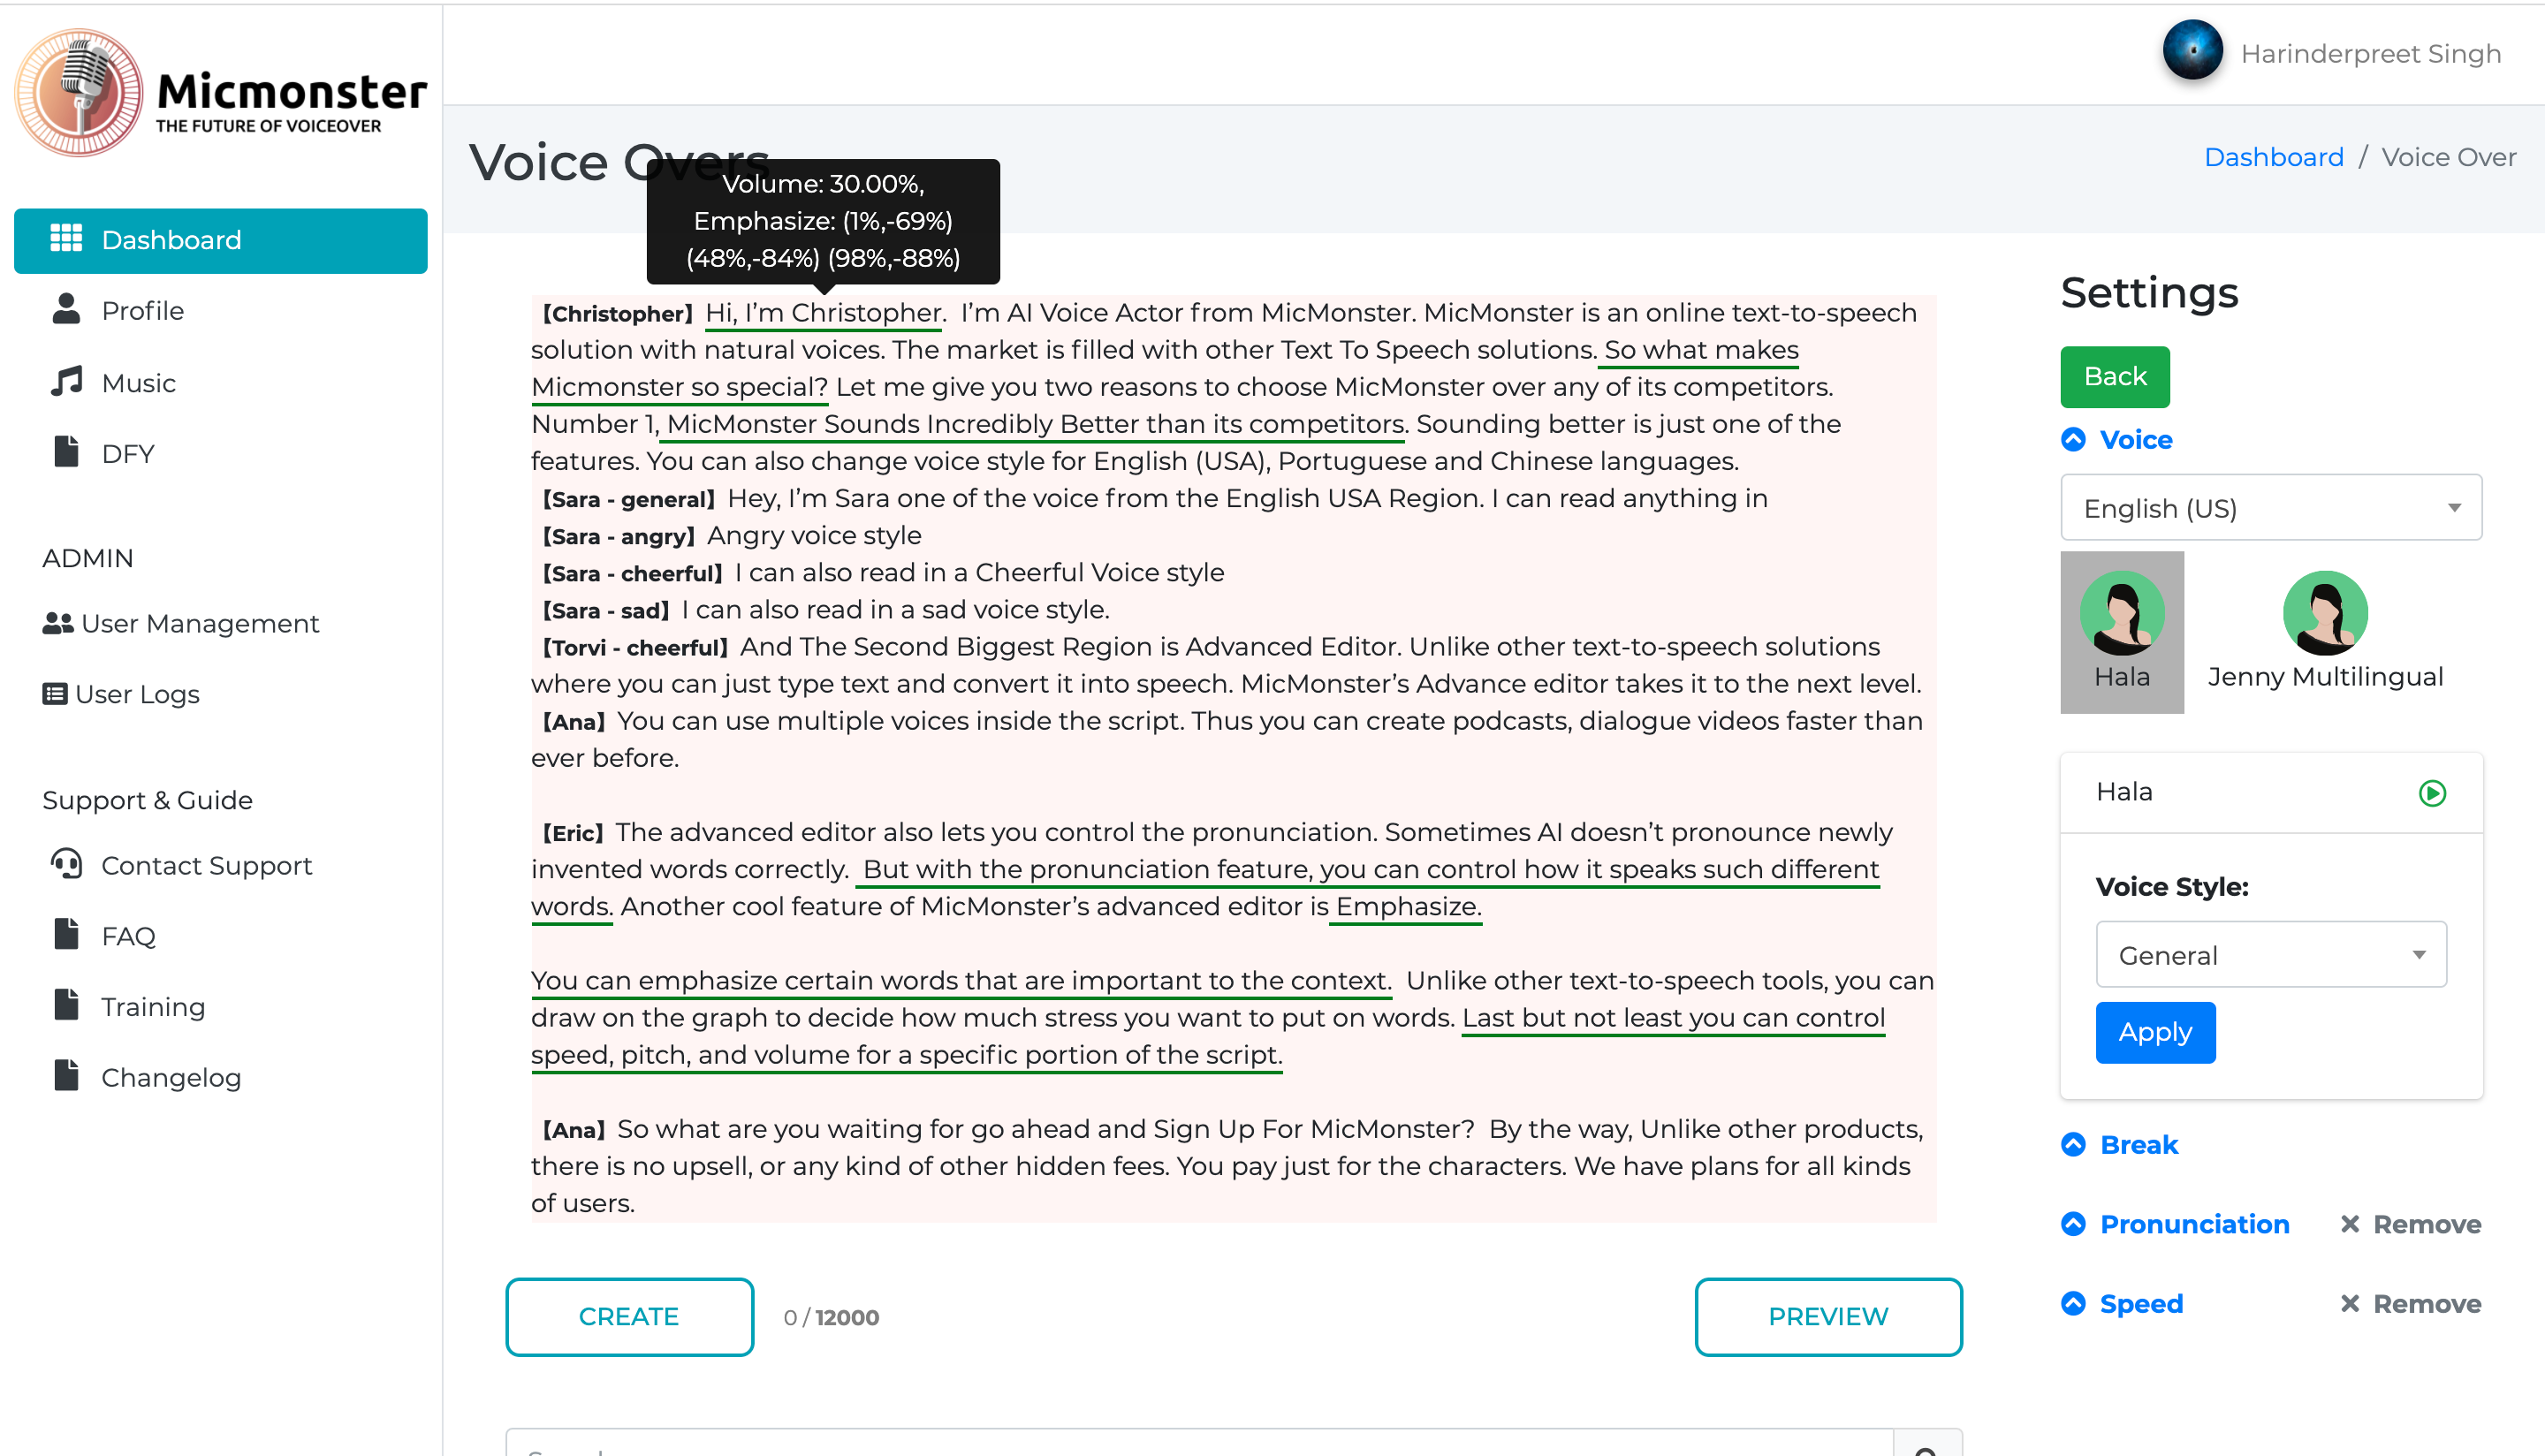Click the PREVIEW button
Image resolution: width=2545 pixels, height=1456 pixels.
1830,1316
